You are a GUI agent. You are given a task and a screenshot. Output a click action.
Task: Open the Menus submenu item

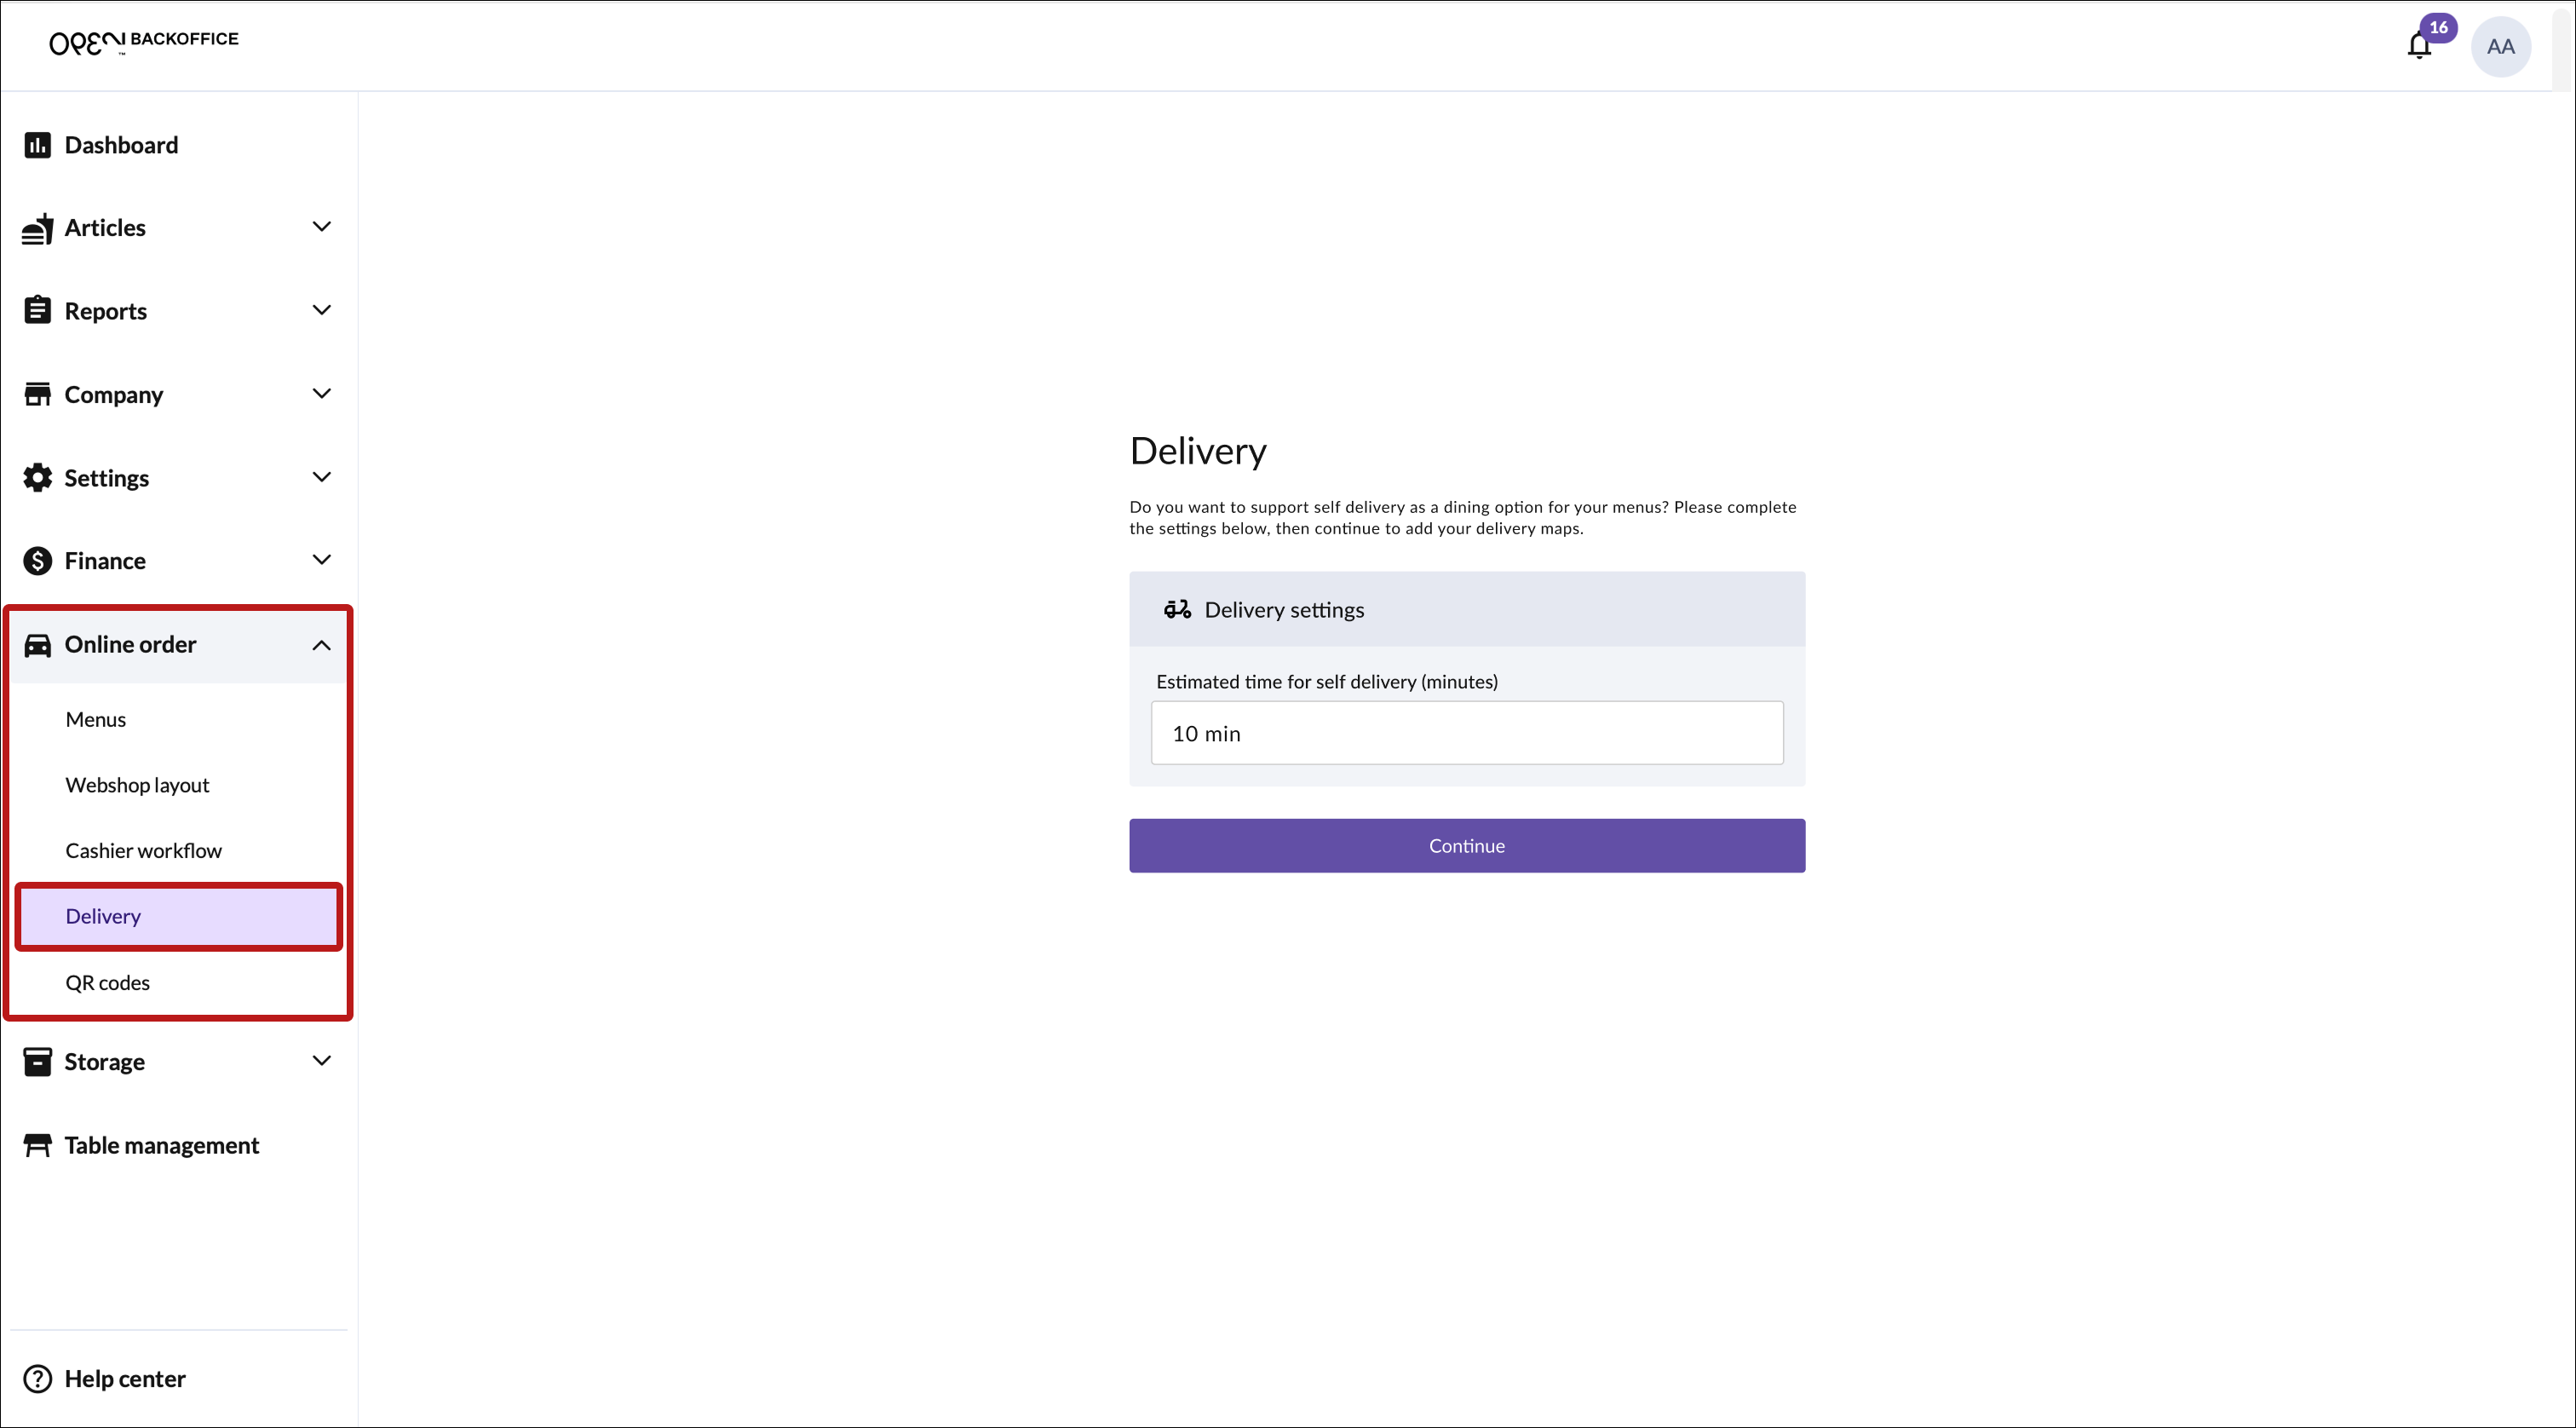[96, 720]
